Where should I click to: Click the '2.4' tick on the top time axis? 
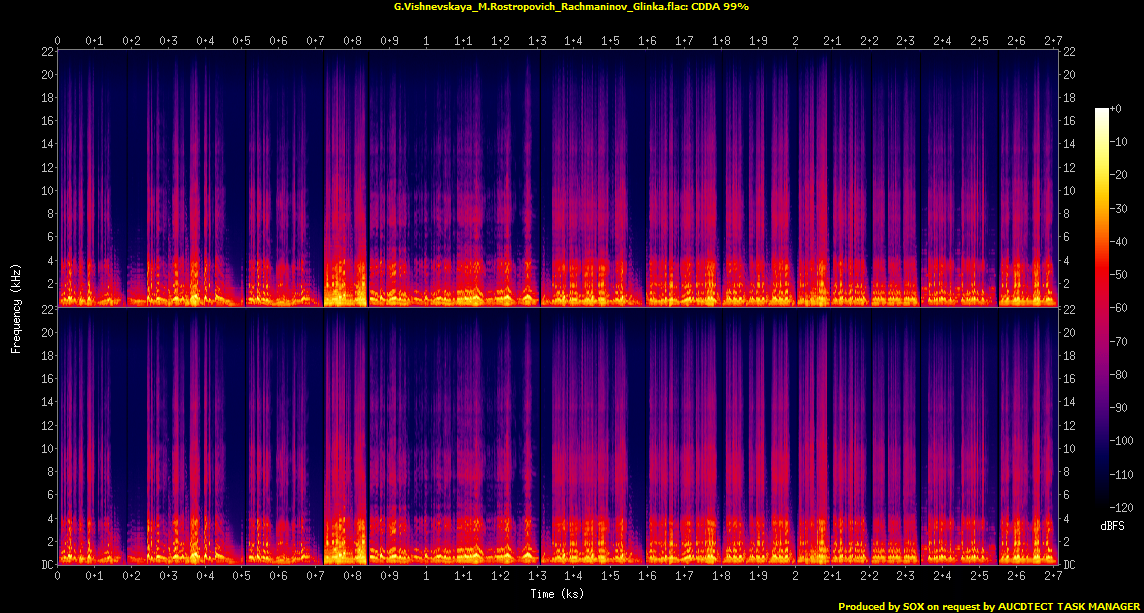(x=943, y=41)
